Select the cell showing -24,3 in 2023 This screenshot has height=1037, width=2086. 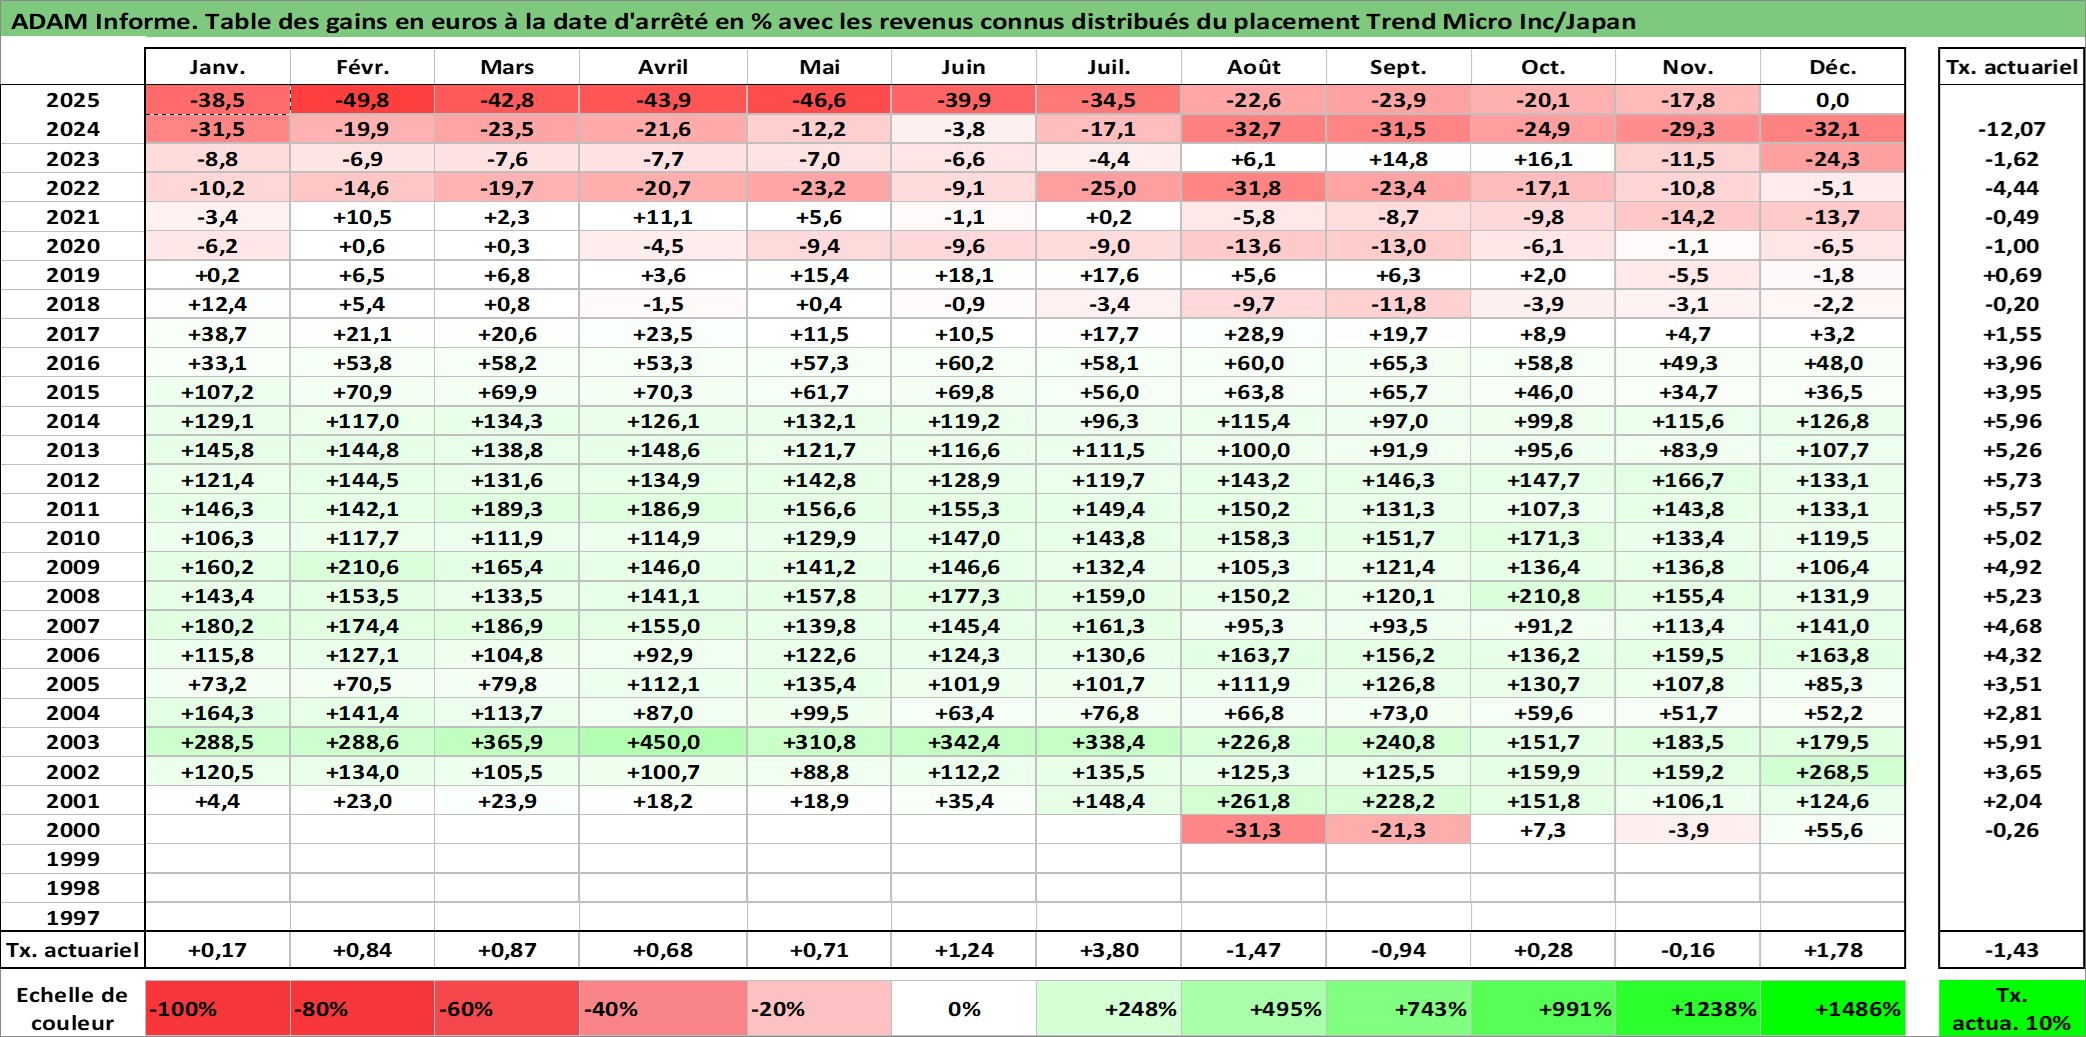click(1833, 159)
